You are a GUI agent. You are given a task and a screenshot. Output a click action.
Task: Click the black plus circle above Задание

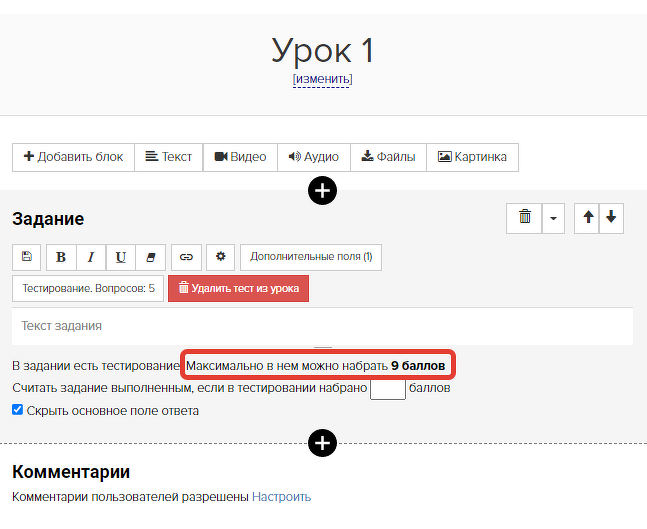(x=322, y=191)
